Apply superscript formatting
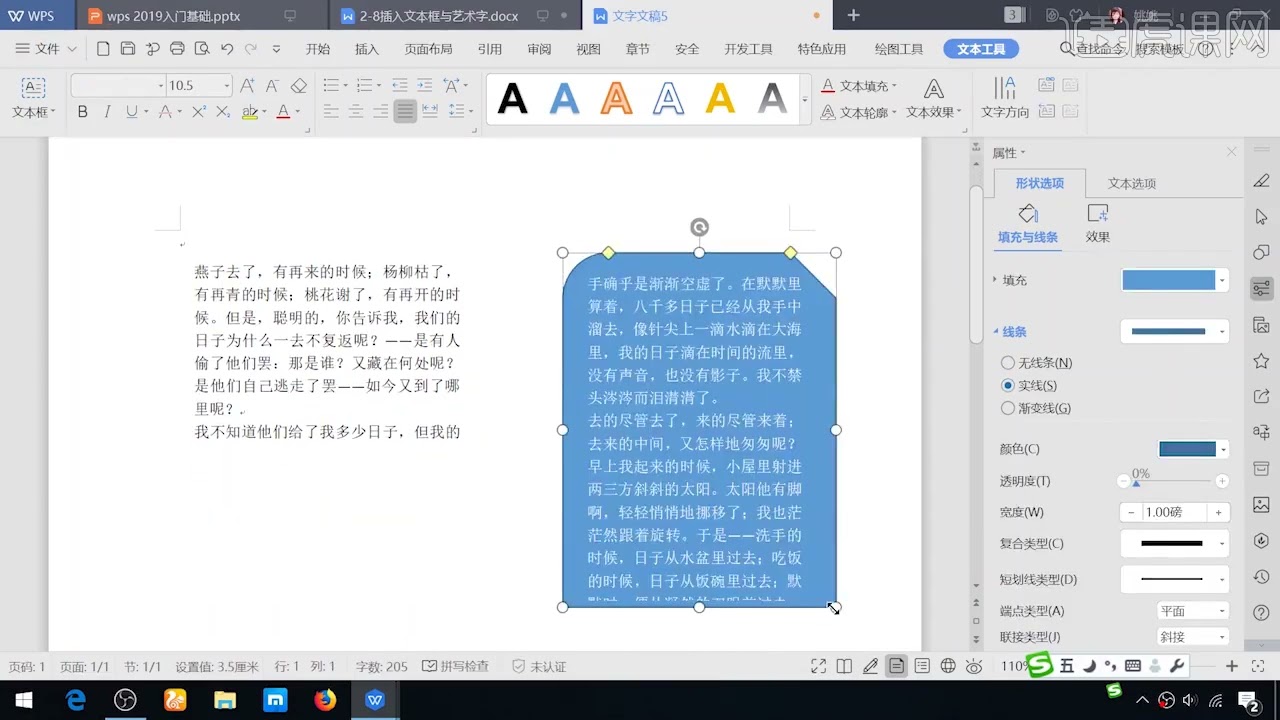This screenshot has width=1280, height=720. click(198, 112)
